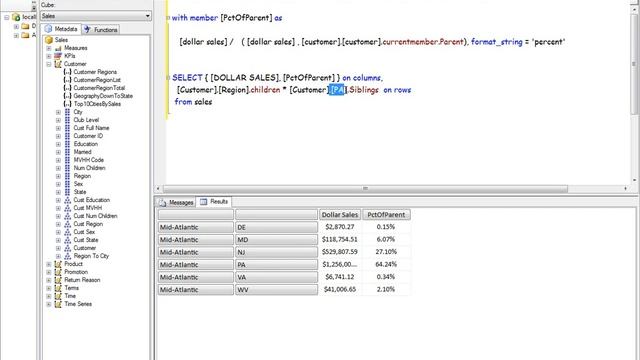Click the highlighted [PA] text in query
This screenshot has width=640, height=360.
(x=338, y=90)
